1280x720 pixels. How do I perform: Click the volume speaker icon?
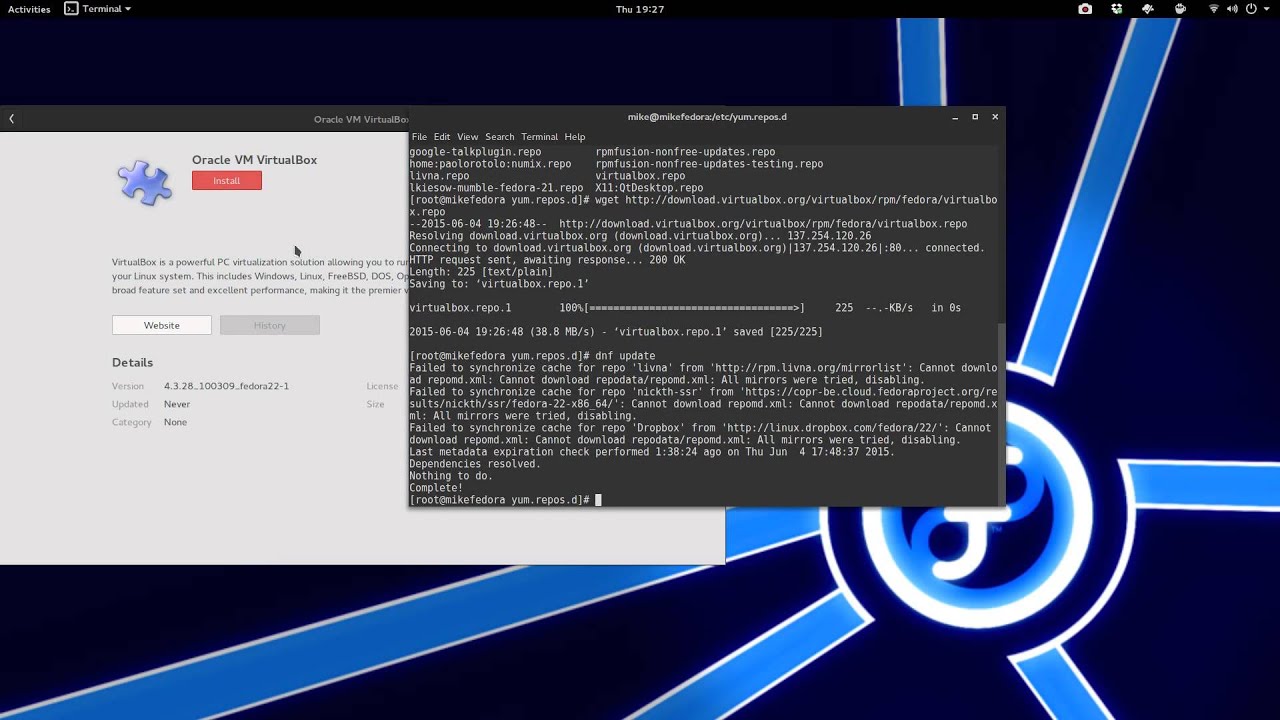(1232, 9)
